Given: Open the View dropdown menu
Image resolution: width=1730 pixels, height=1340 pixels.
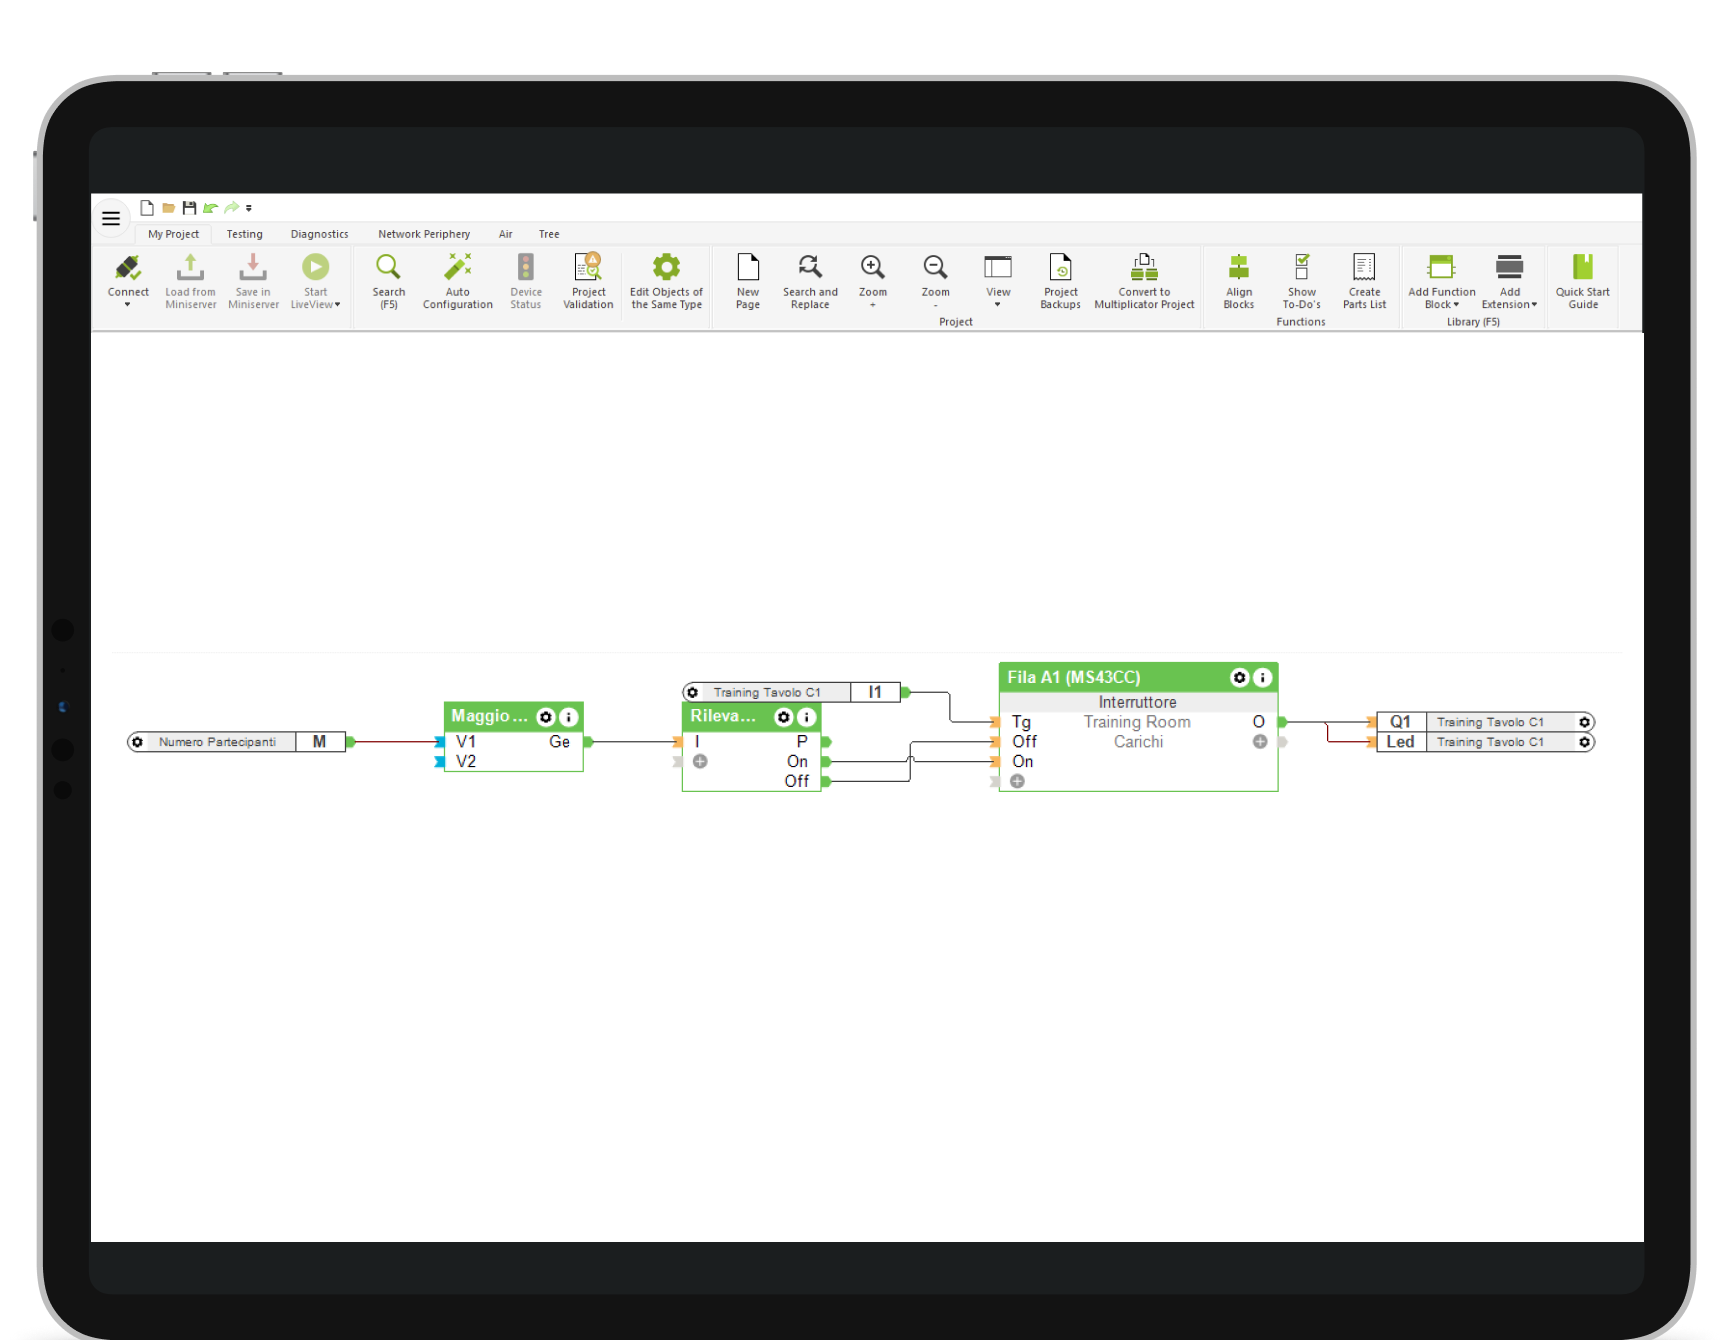Looking at the screenshot, I should click(998, 304).
